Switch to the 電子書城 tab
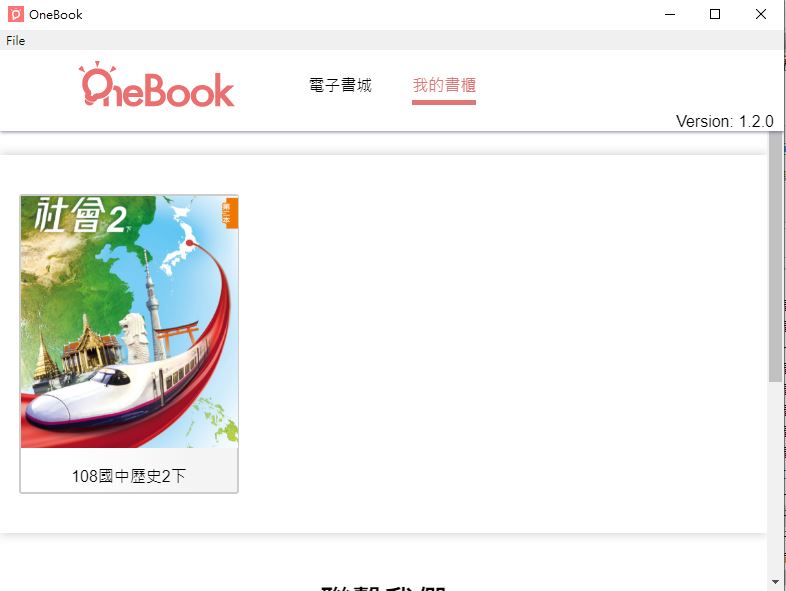 pyautogui.click(x=340, y=85)
